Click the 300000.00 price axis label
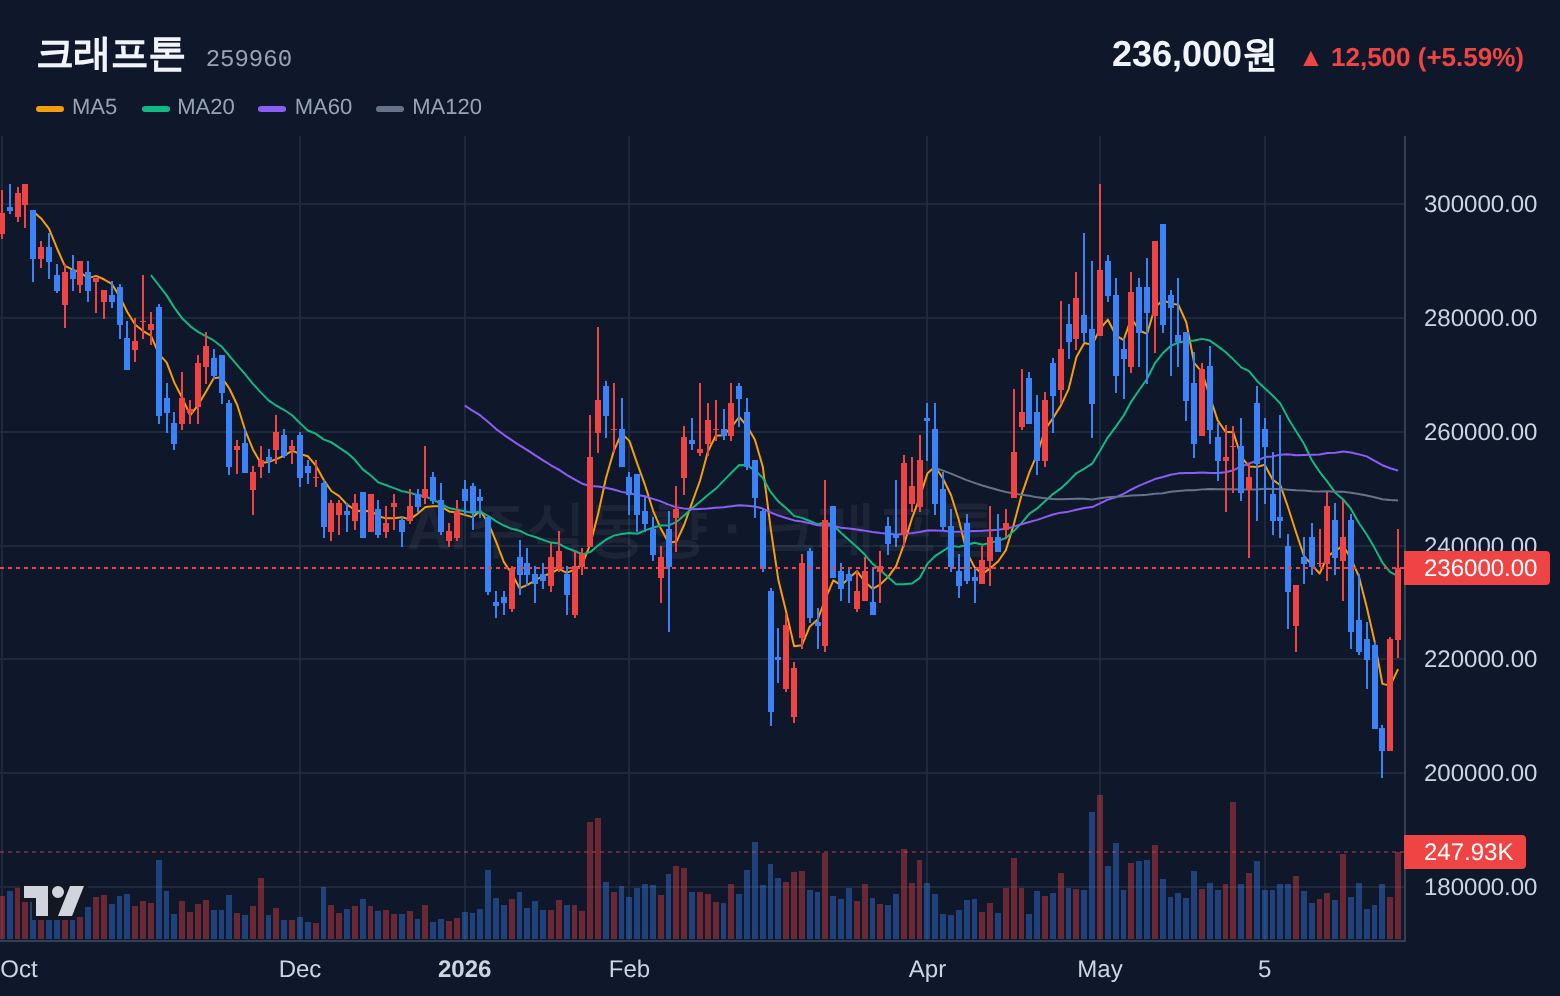 (x=1480, y=204)
